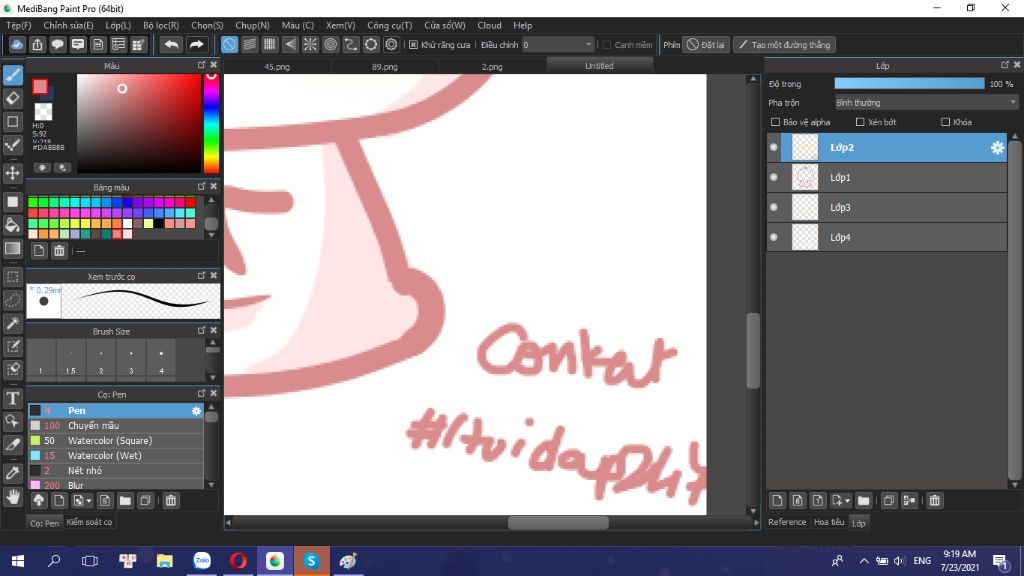
Task: Select the Watercolor (Wet) brush
Action: pyautogui.click(x=116, y=456)
